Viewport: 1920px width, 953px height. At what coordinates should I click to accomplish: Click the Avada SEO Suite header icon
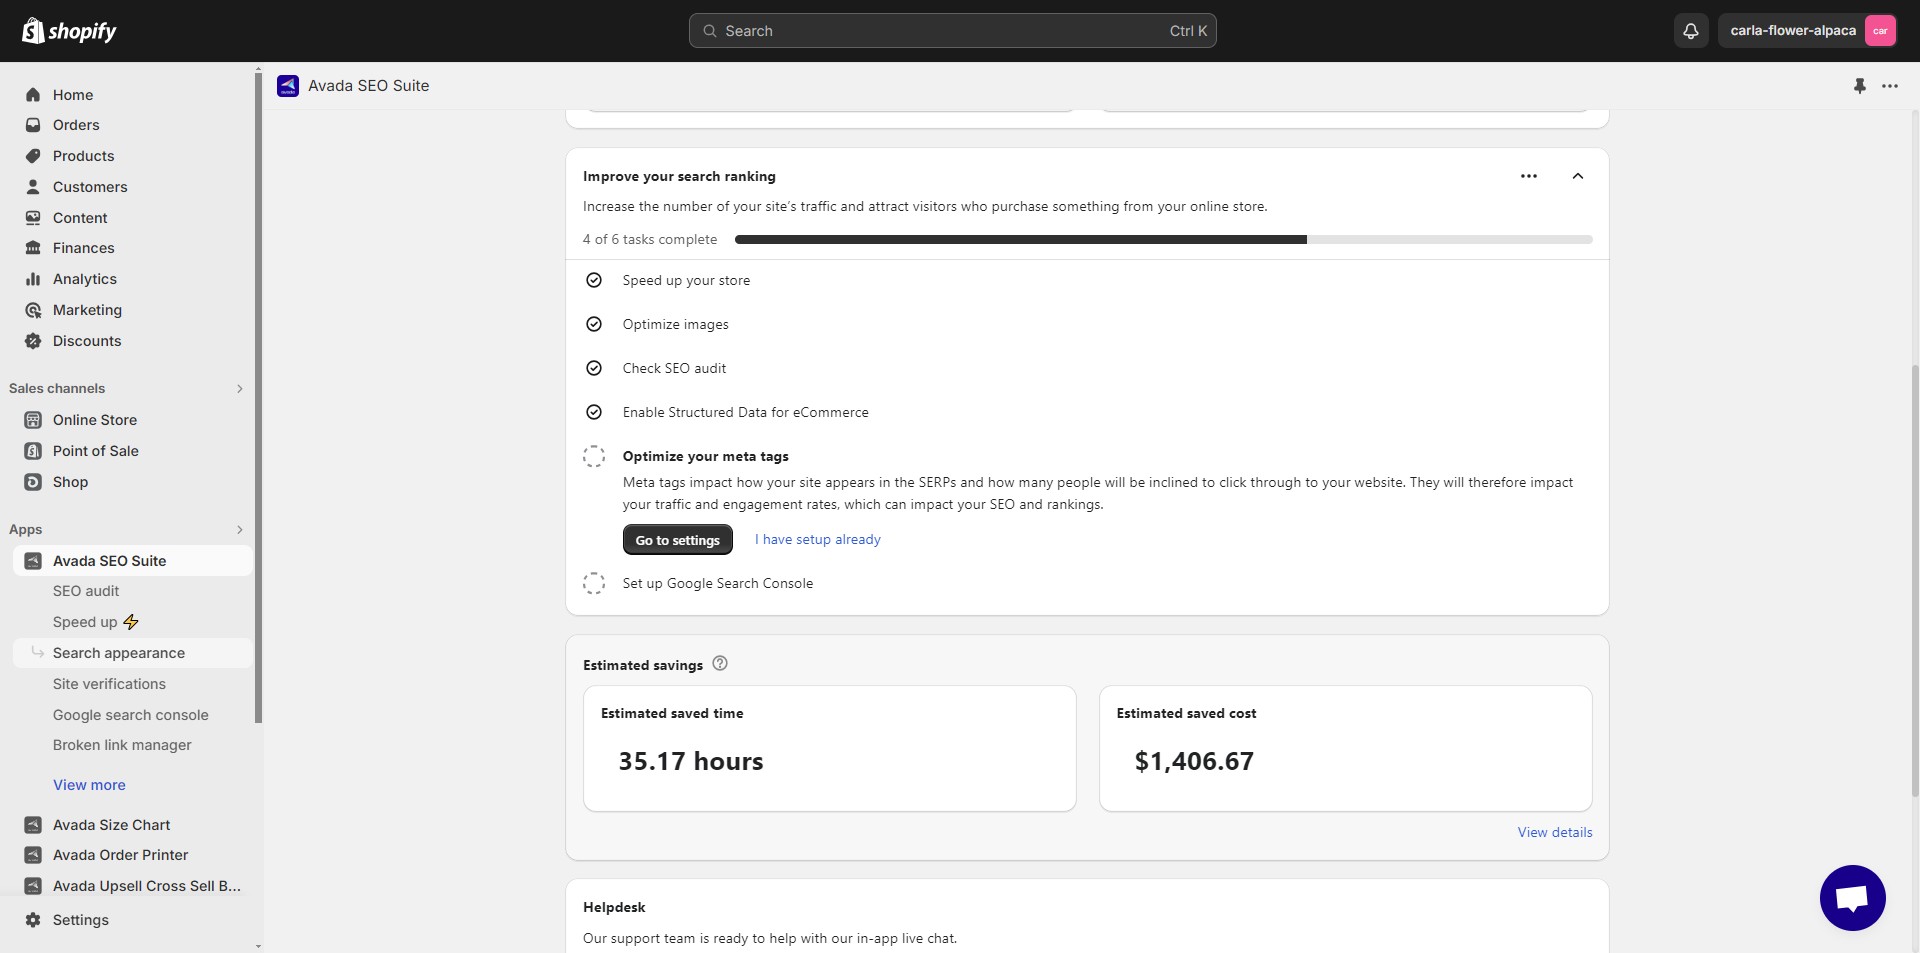point(288,86)
